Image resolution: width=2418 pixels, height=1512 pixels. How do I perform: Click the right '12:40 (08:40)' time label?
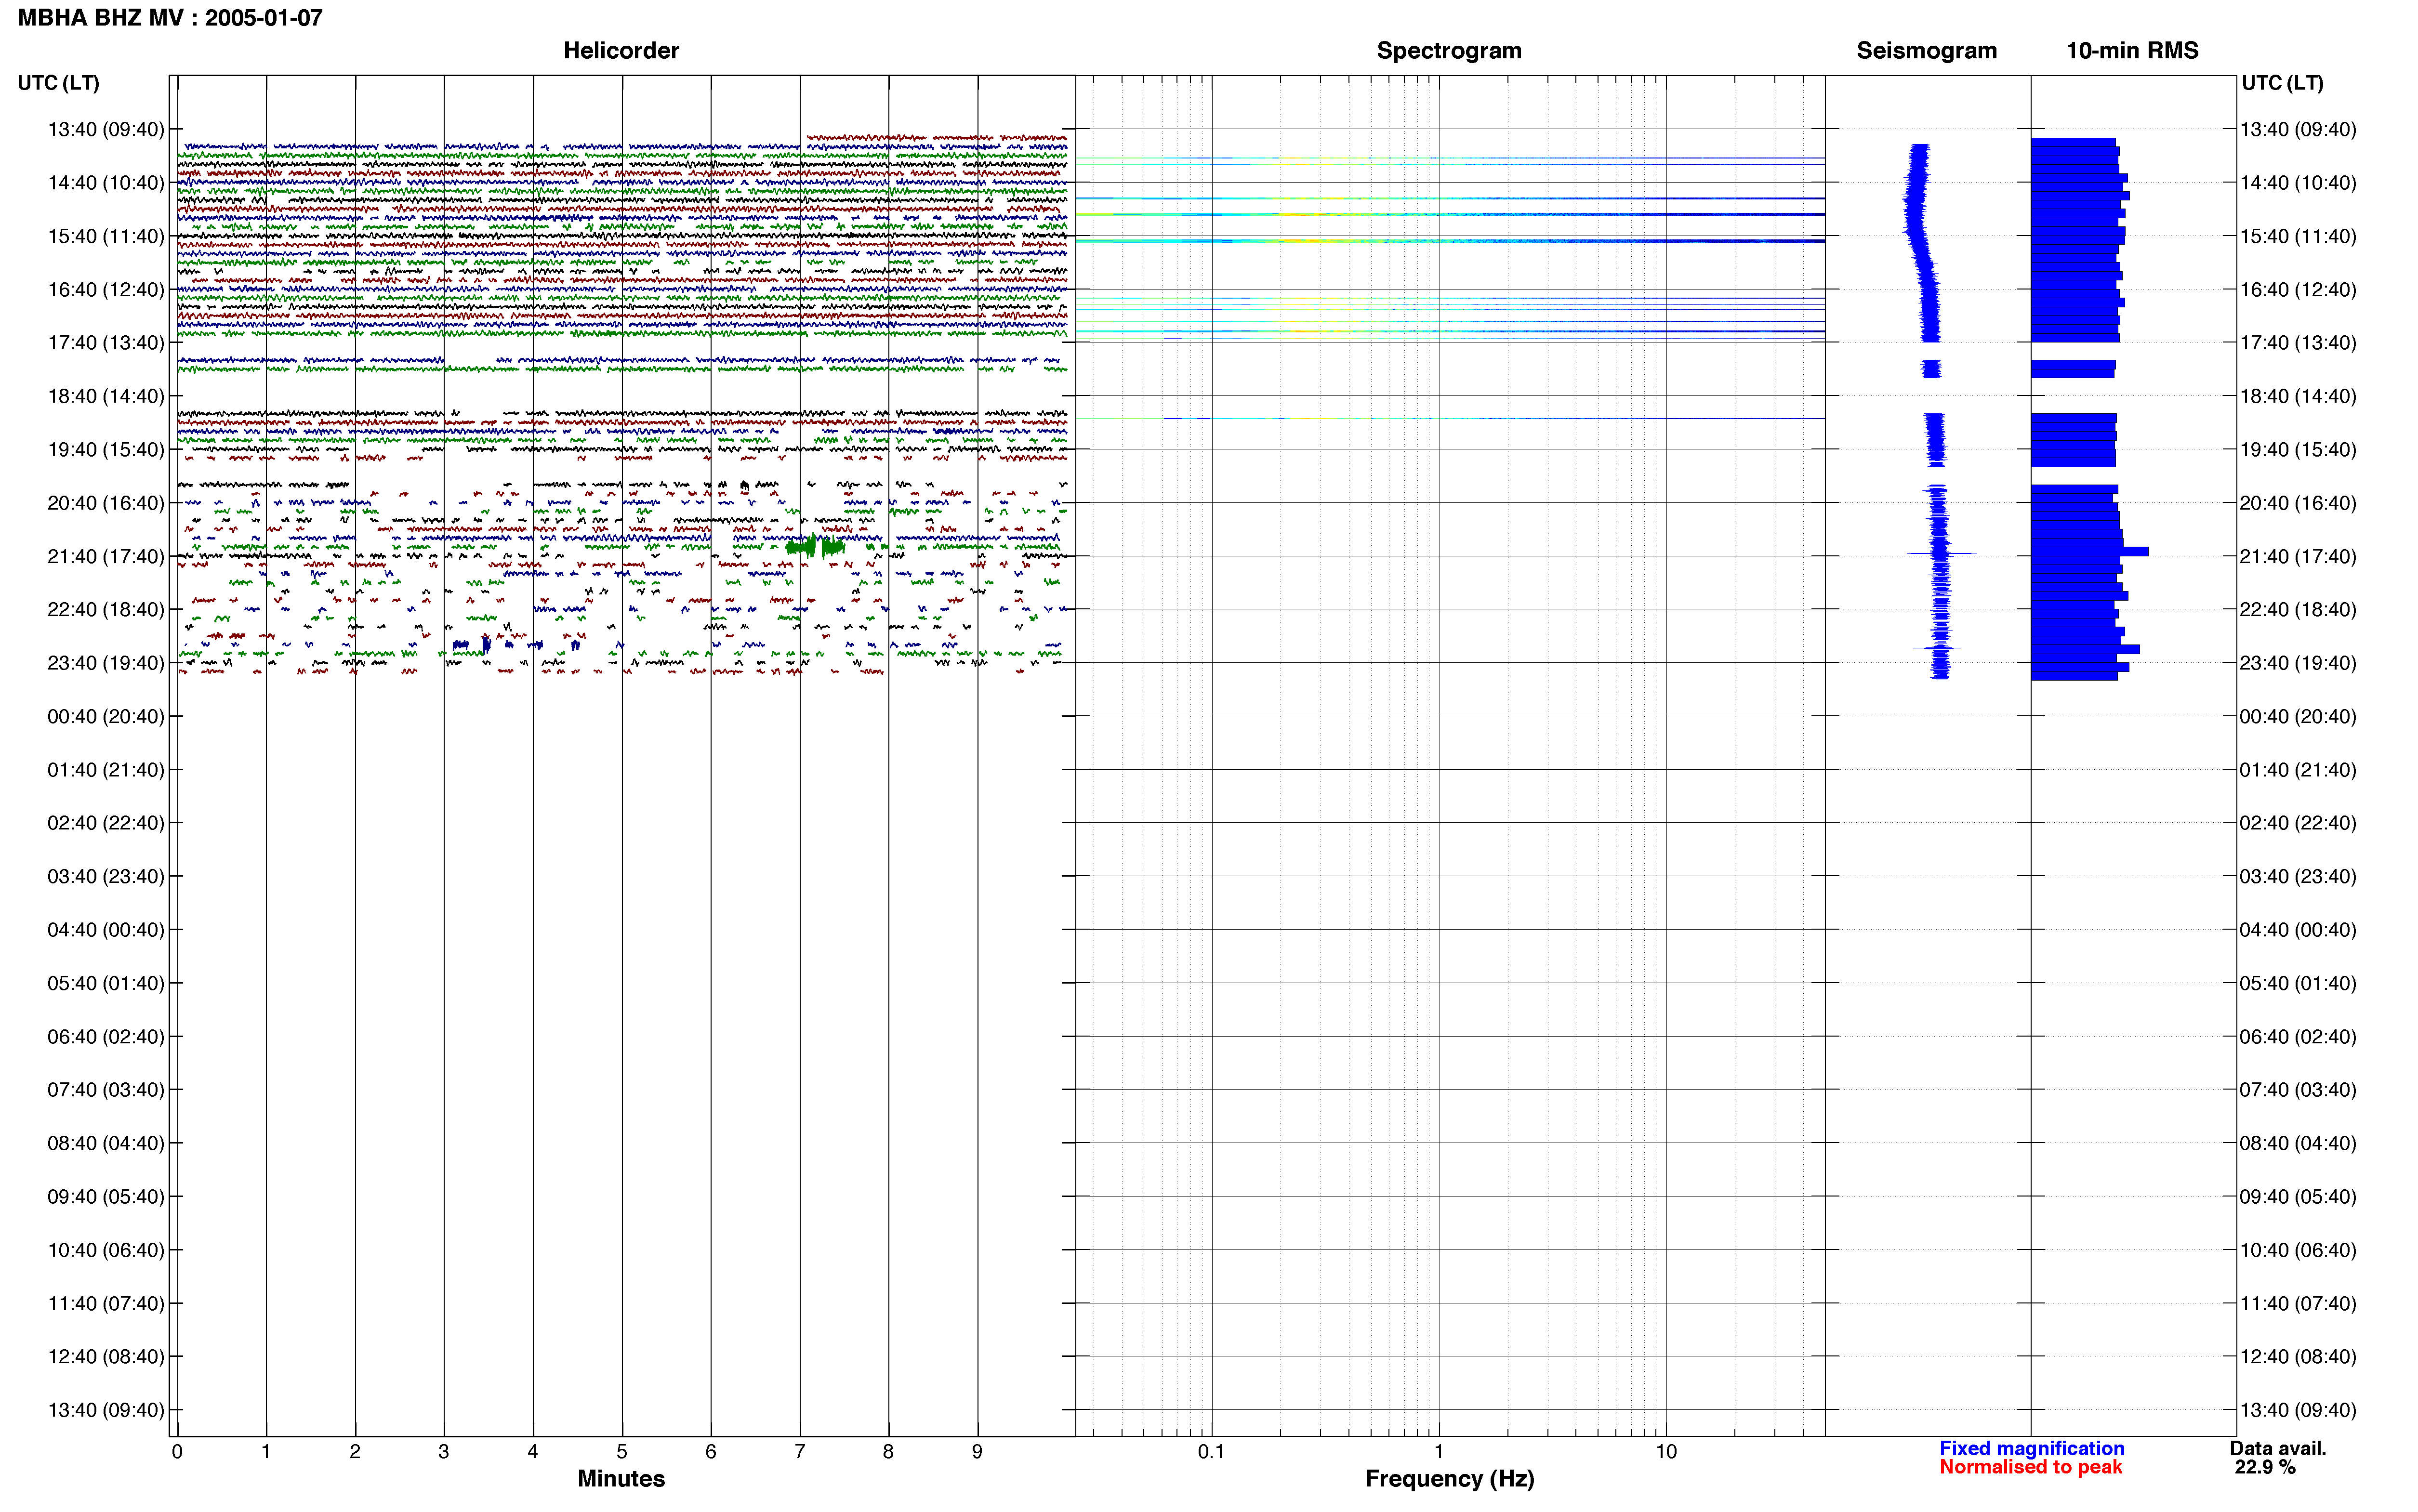pyautogui.click(x=2297, y=1357)
